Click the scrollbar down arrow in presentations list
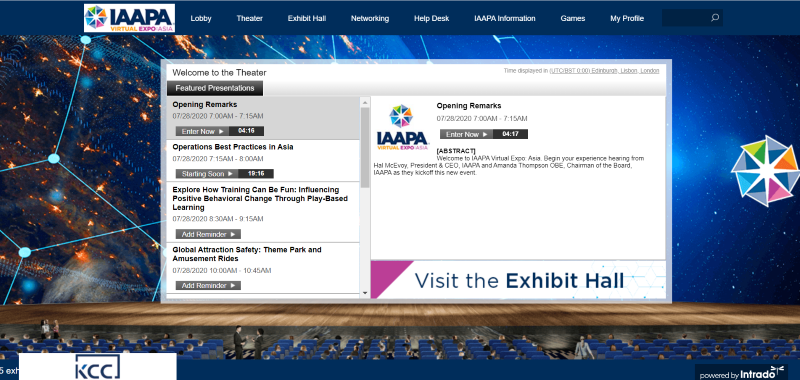Viewport: 800px width, 380px height. [365, 293]
